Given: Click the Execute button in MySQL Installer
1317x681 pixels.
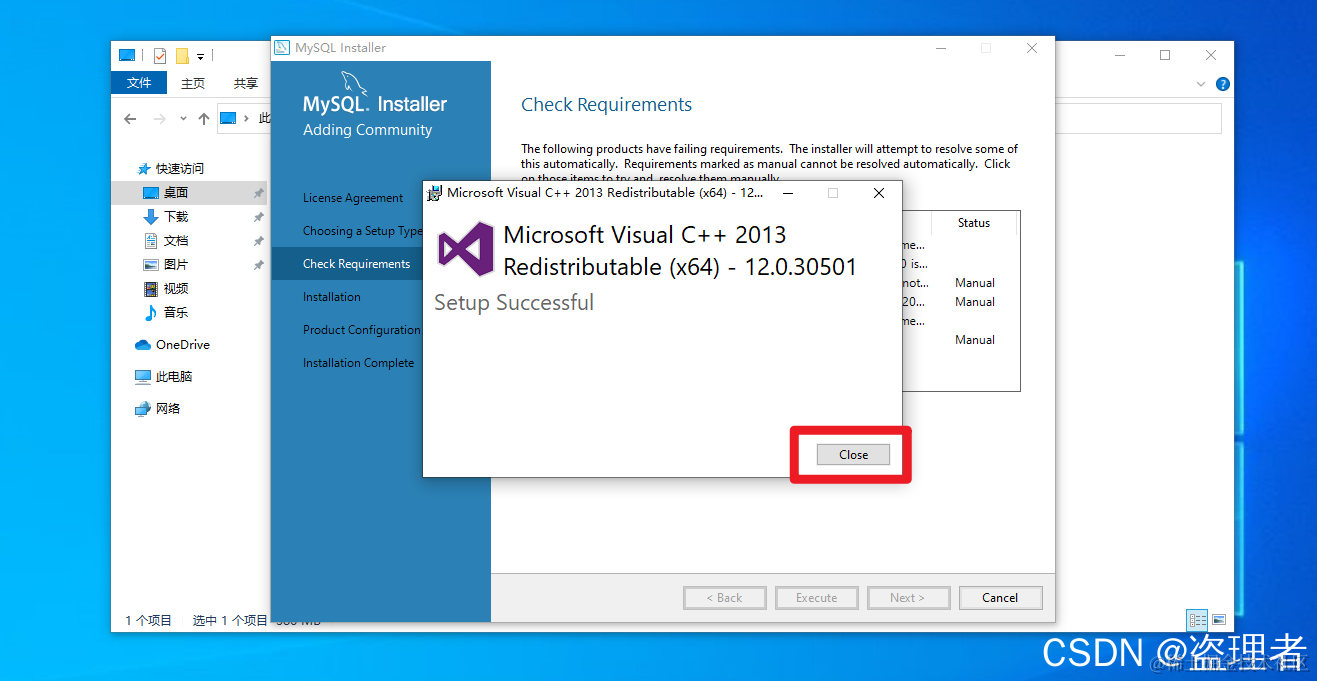Looking at the screenshot, I should click(x=816, y=598).
